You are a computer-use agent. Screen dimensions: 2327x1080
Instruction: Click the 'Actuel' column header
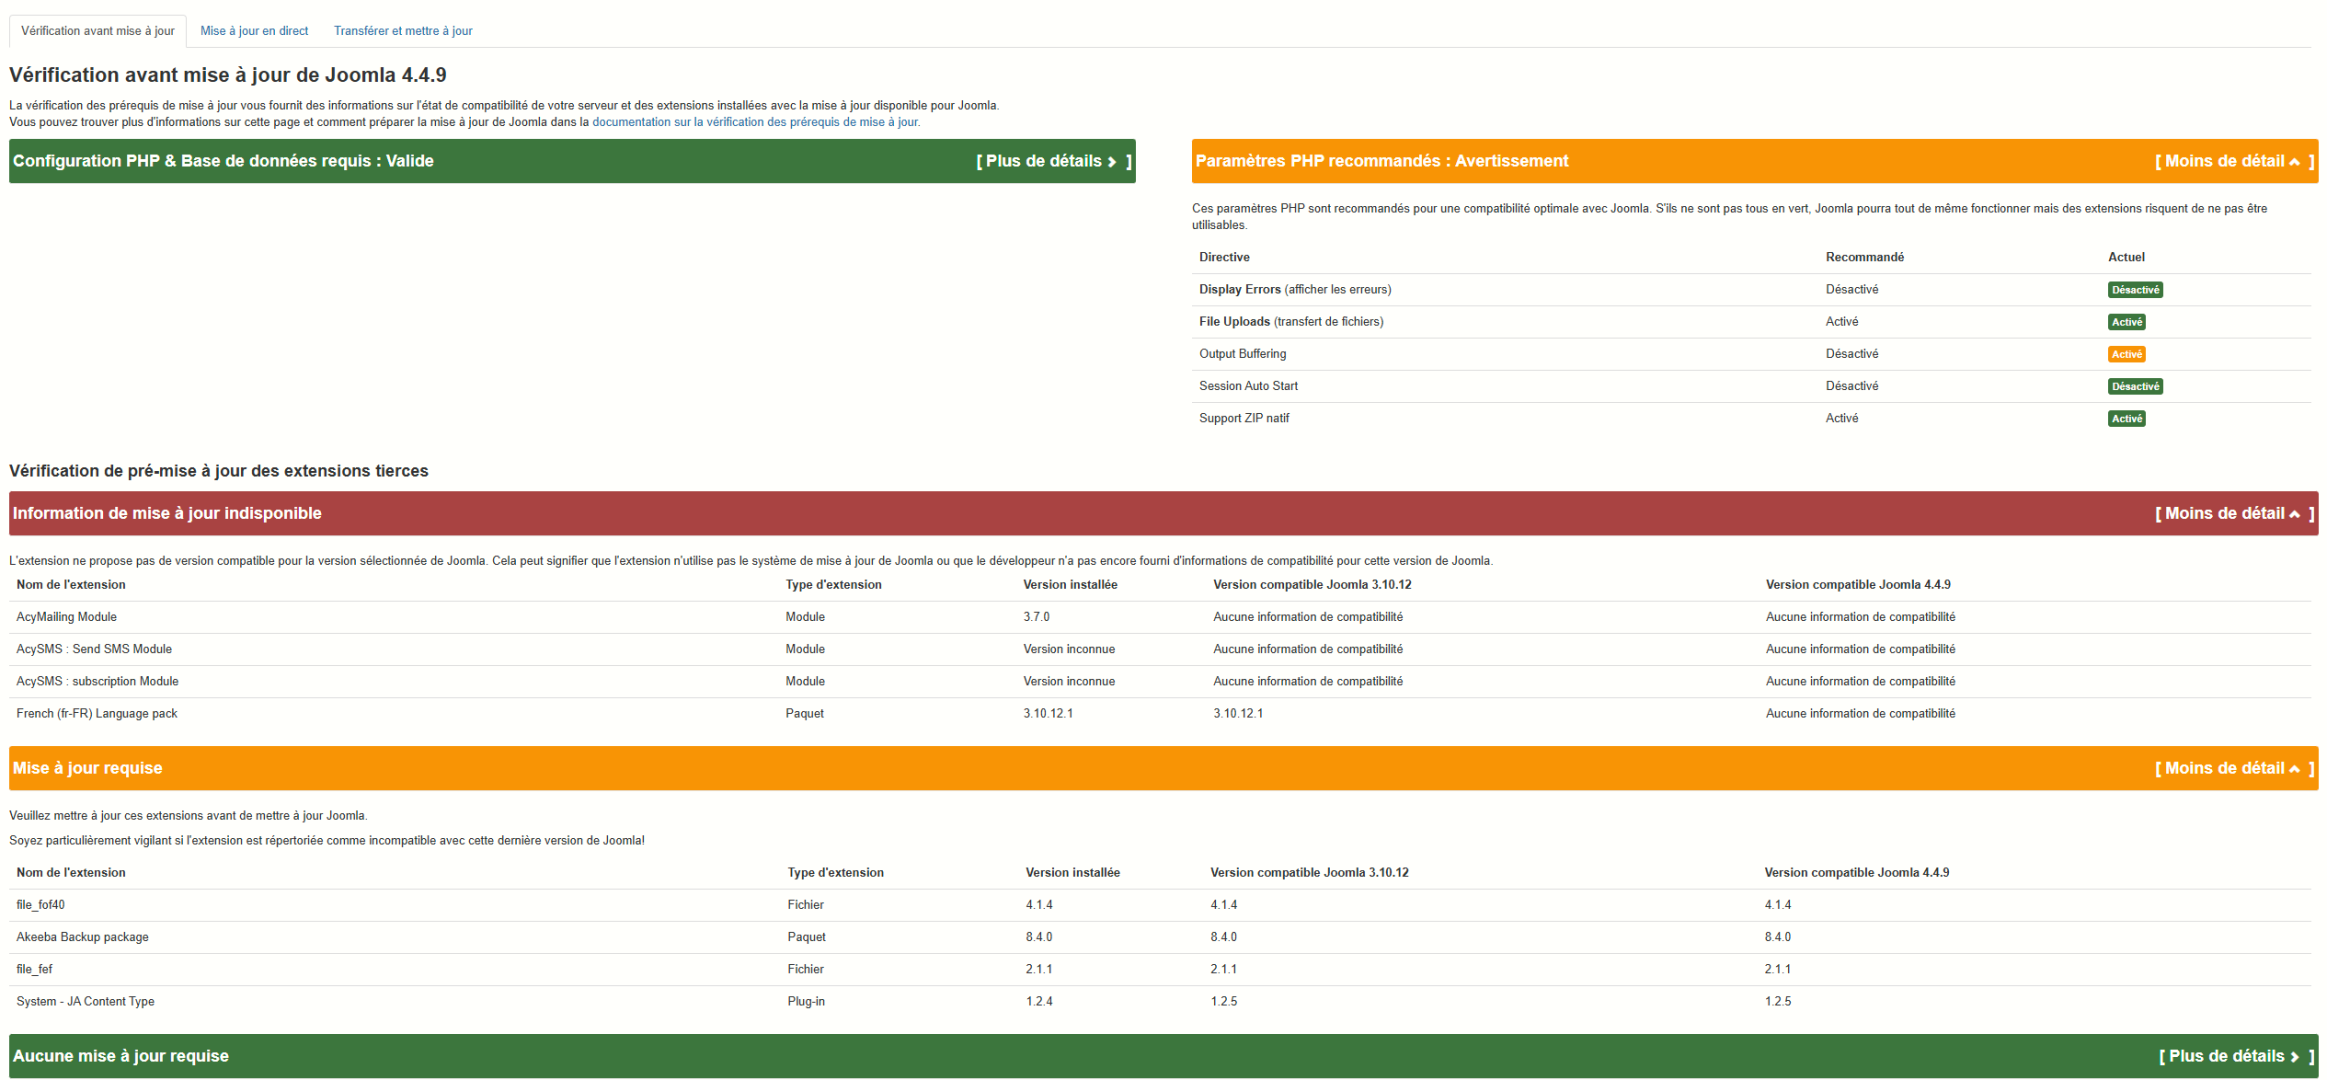[2126, 257]
